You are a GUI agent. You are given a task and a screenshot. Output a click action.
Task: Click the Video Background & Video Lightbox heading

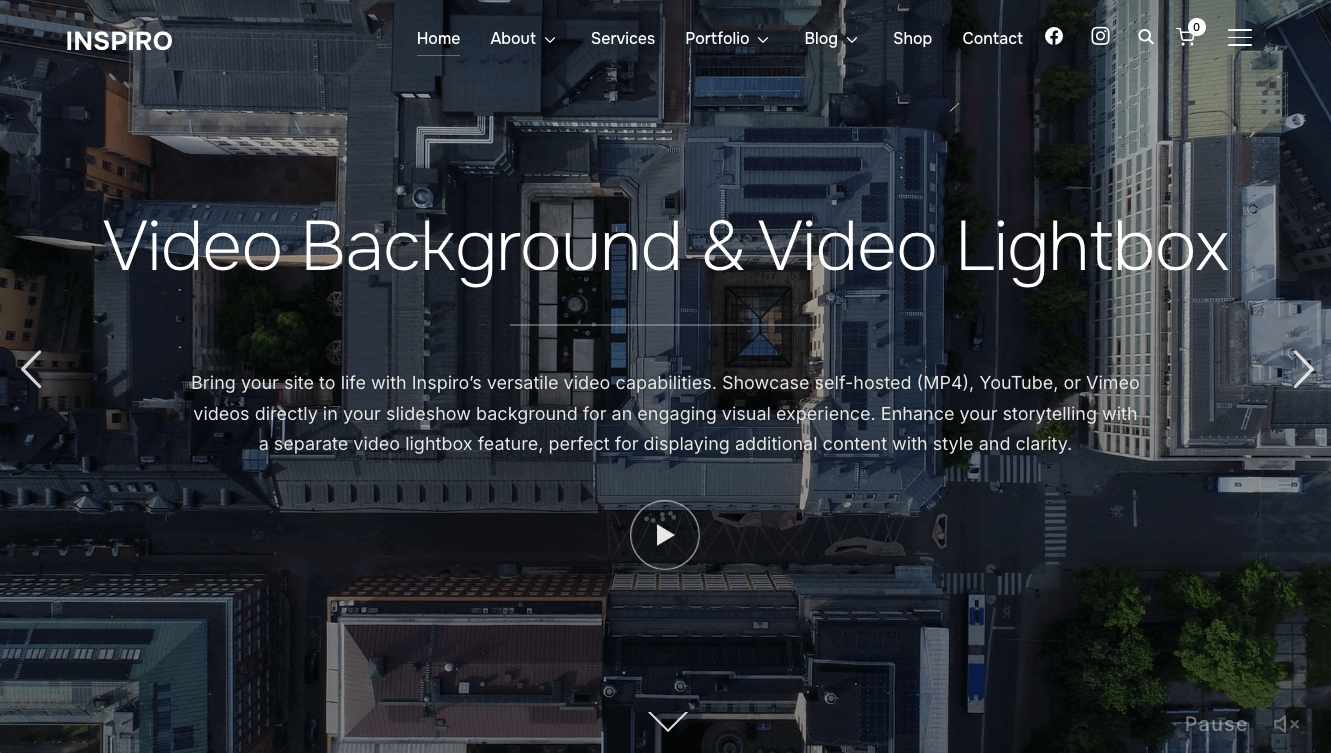coord(665,246)
